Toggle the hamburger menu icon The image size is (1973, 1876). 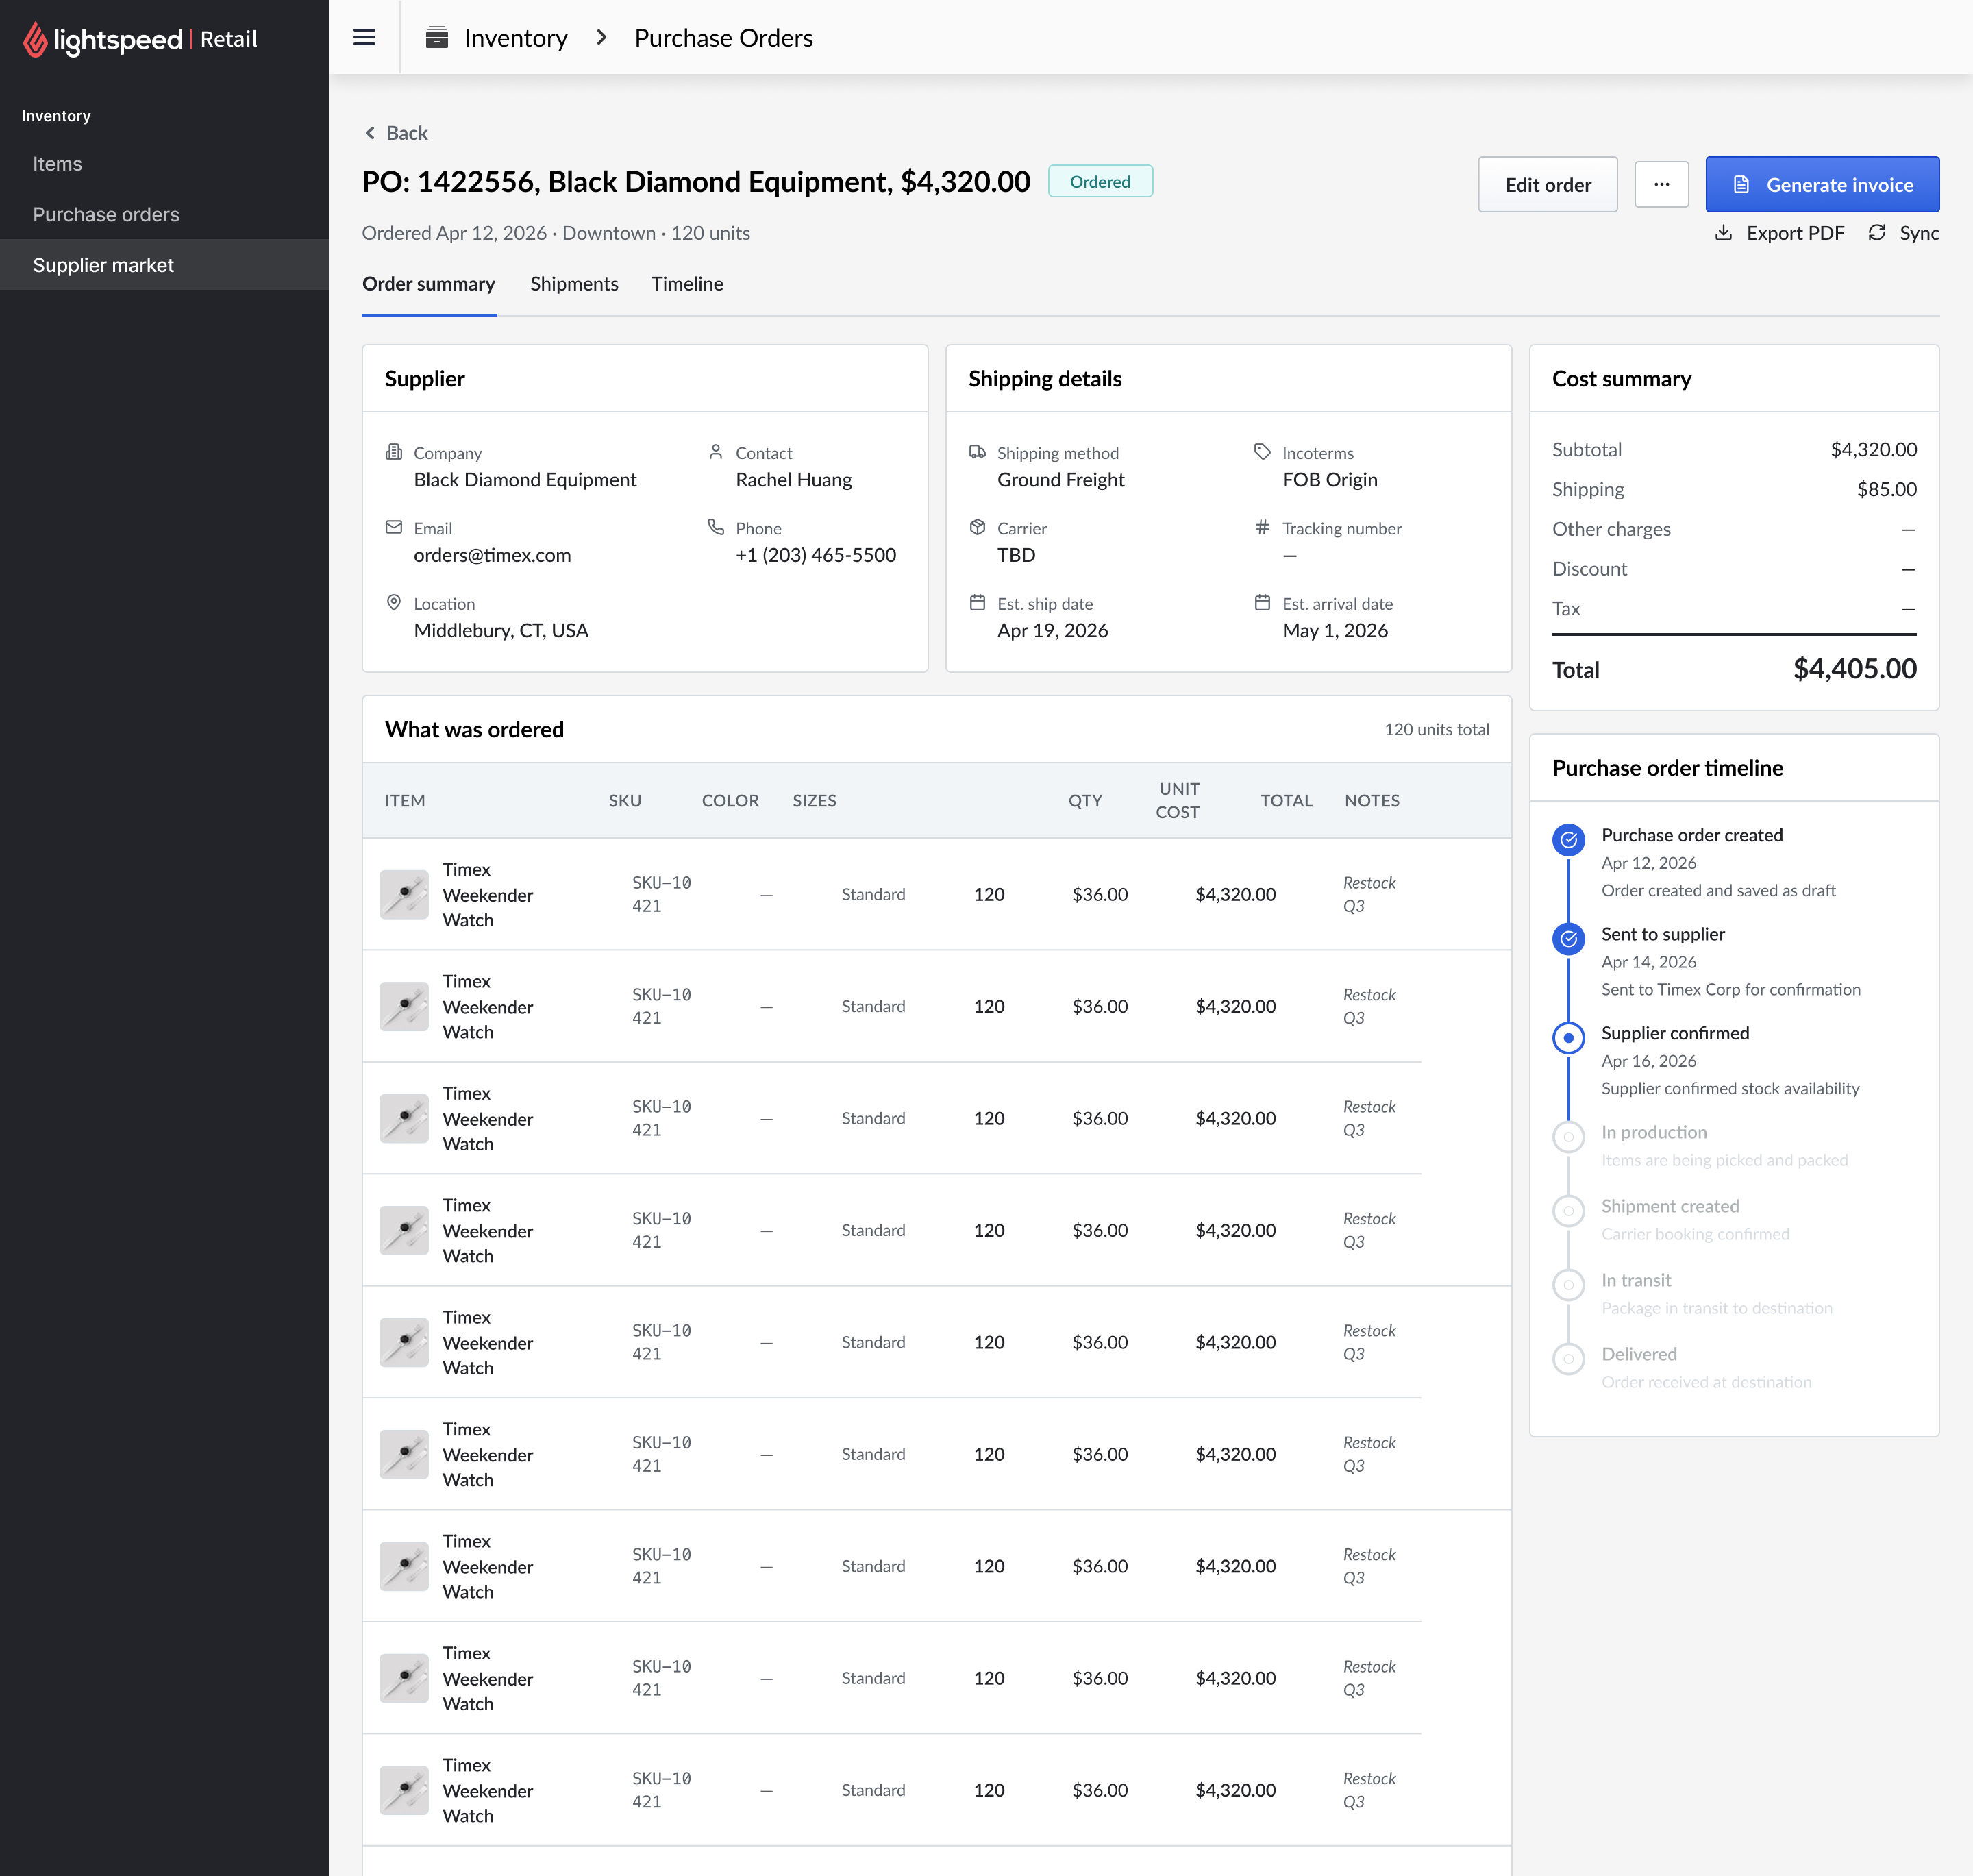pyautogui.click(x=364, y=38)
